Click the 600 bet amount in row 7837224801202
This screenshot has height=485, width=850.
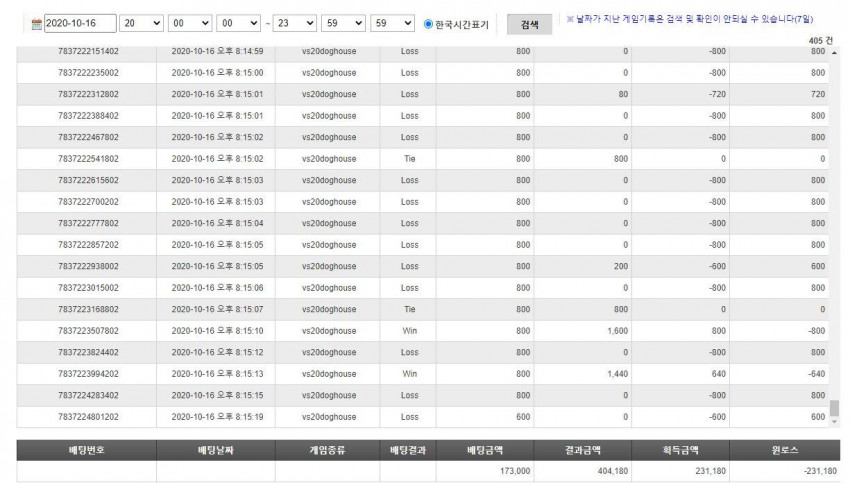(523, 417)
